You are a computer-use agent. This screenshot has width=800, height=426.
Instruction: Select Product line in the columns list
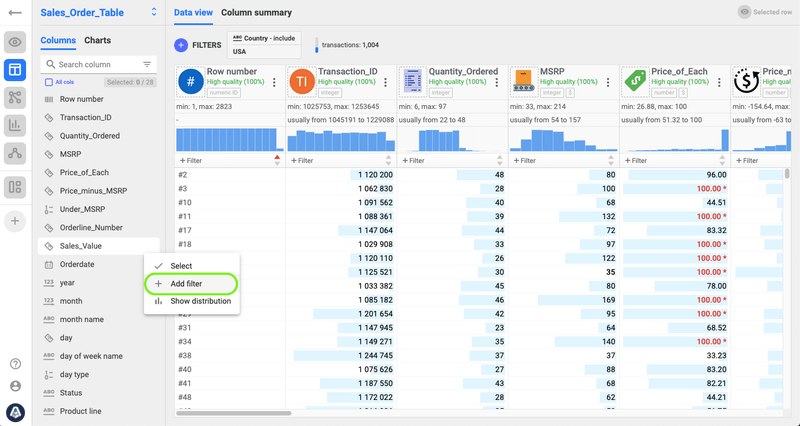click(99, 411)
